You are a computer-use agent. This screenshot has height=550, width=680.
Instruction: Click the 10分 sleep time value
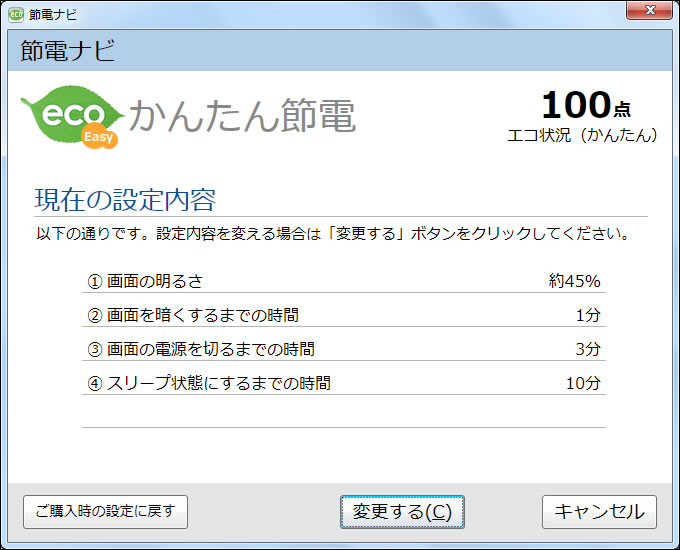pos(583,383)
